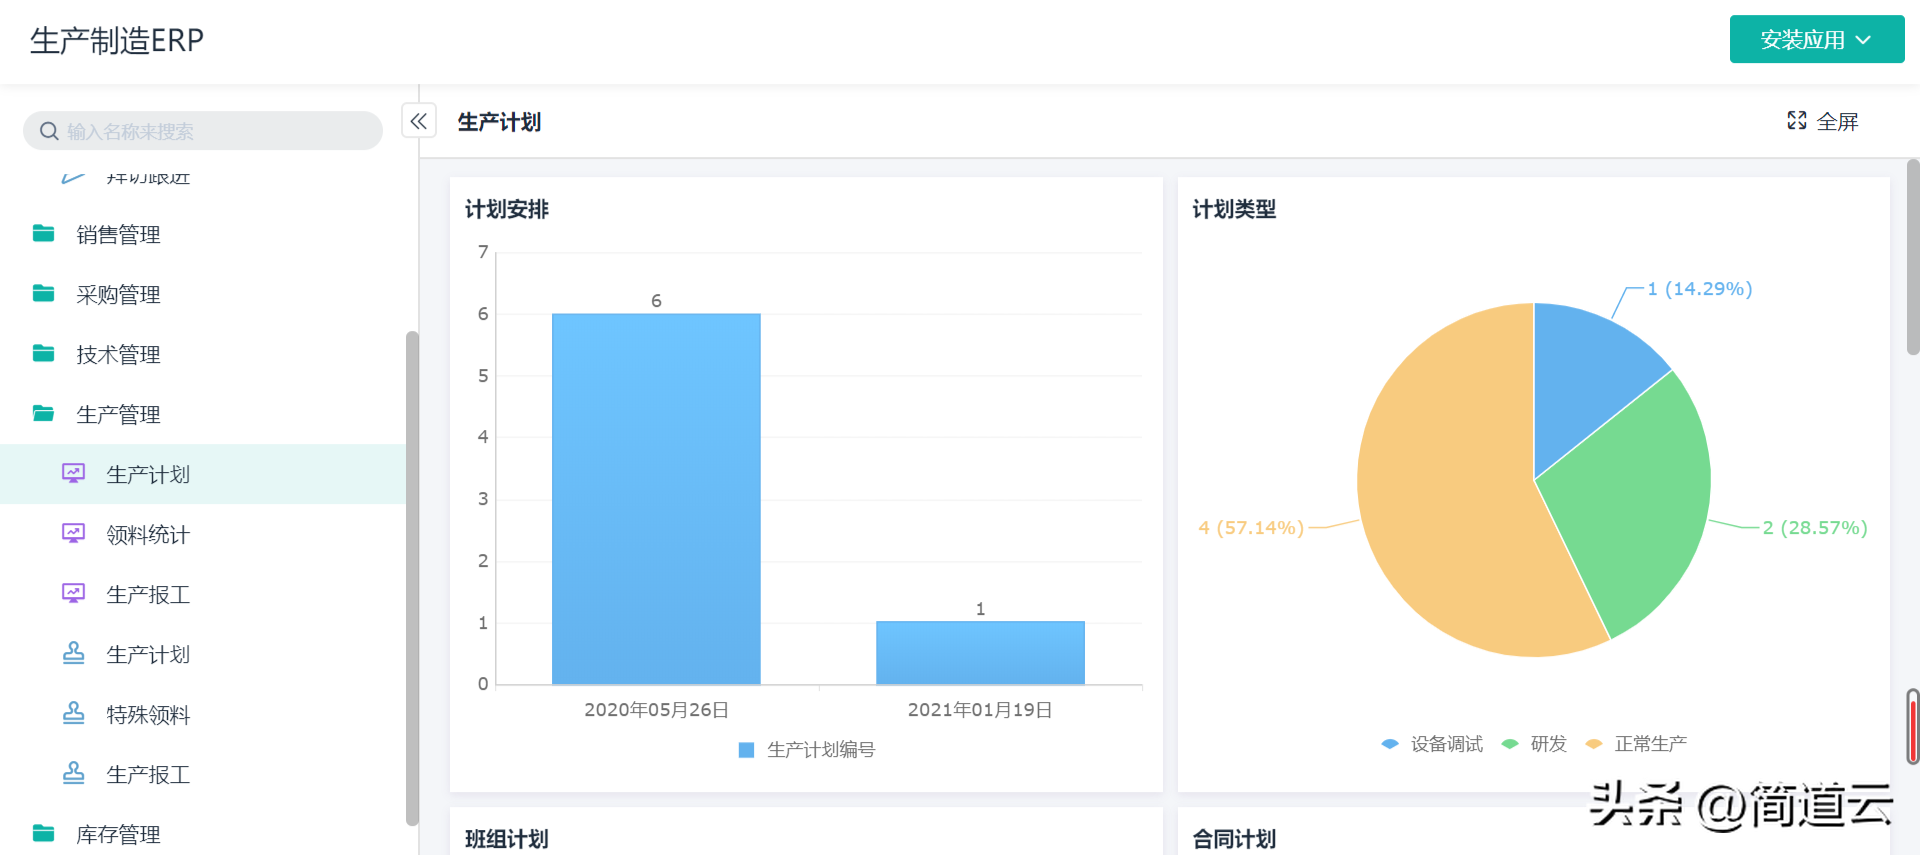Click the fullscreen expand icon
The height and width of the screenshot is (855, 1920).
tap(1796, 121)
